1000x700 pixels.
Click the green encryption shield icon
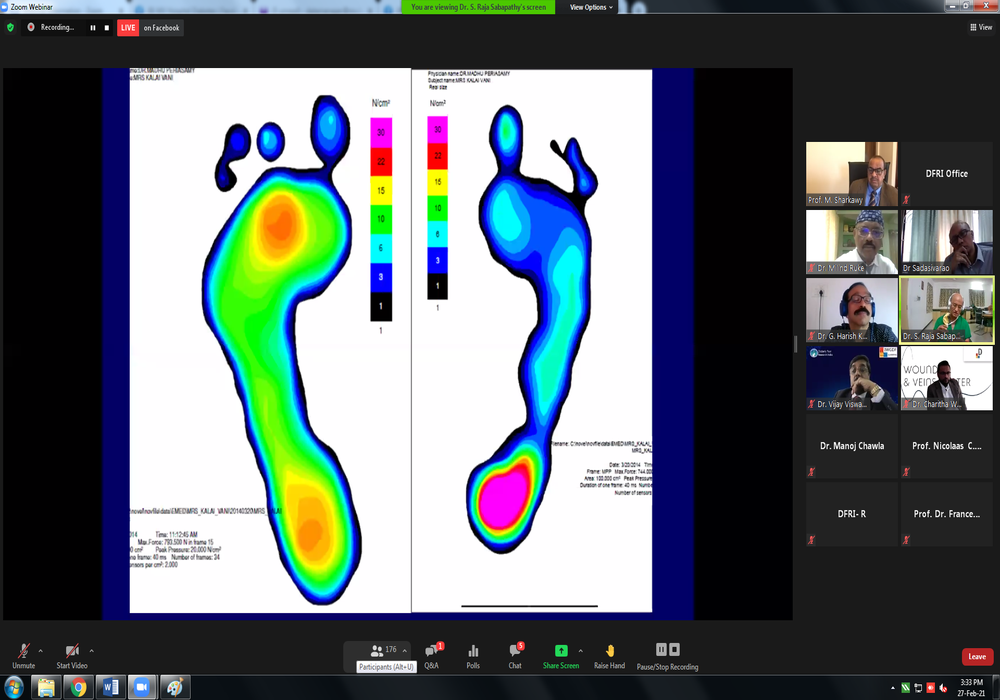[11, 28]
